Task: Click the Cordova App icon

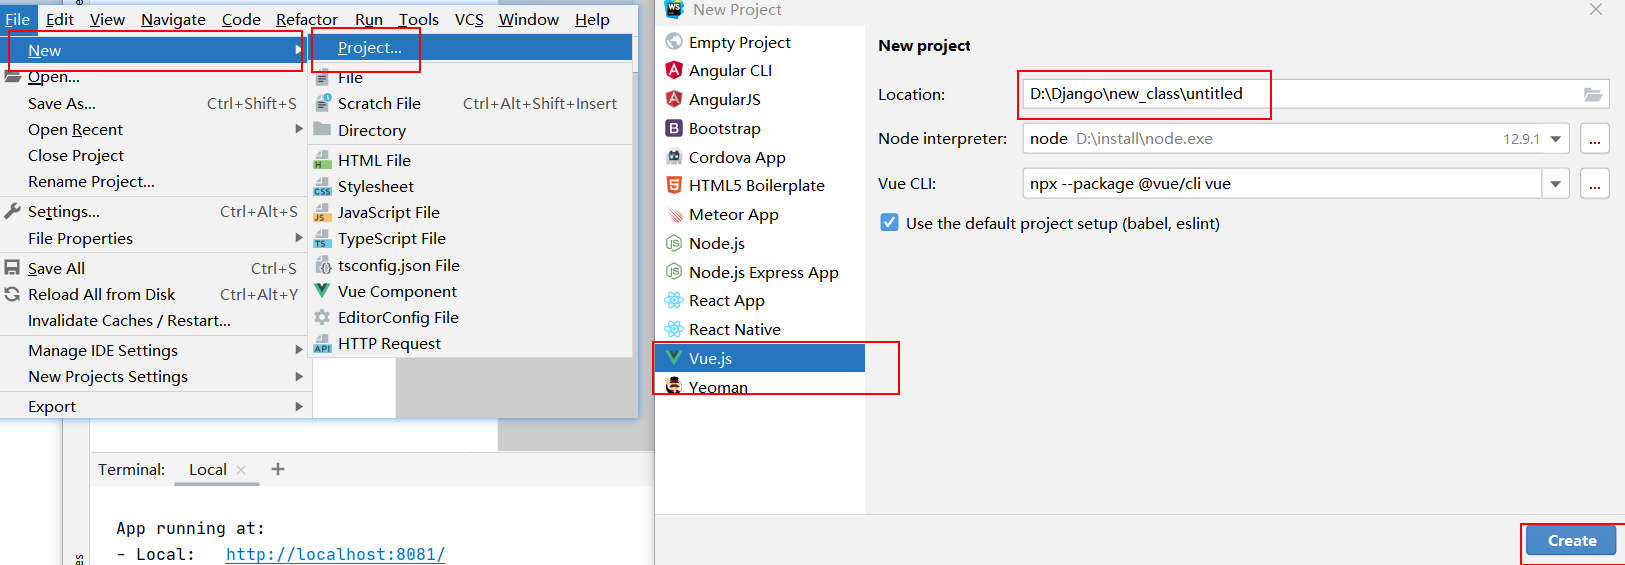Action: click(674, 157)
